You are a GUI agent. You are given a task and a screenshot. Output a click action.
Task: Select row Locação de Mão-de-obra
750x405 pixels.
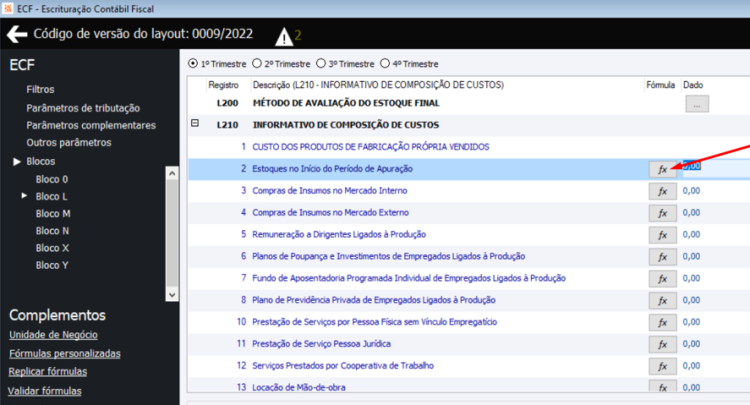tap(469, 386)
